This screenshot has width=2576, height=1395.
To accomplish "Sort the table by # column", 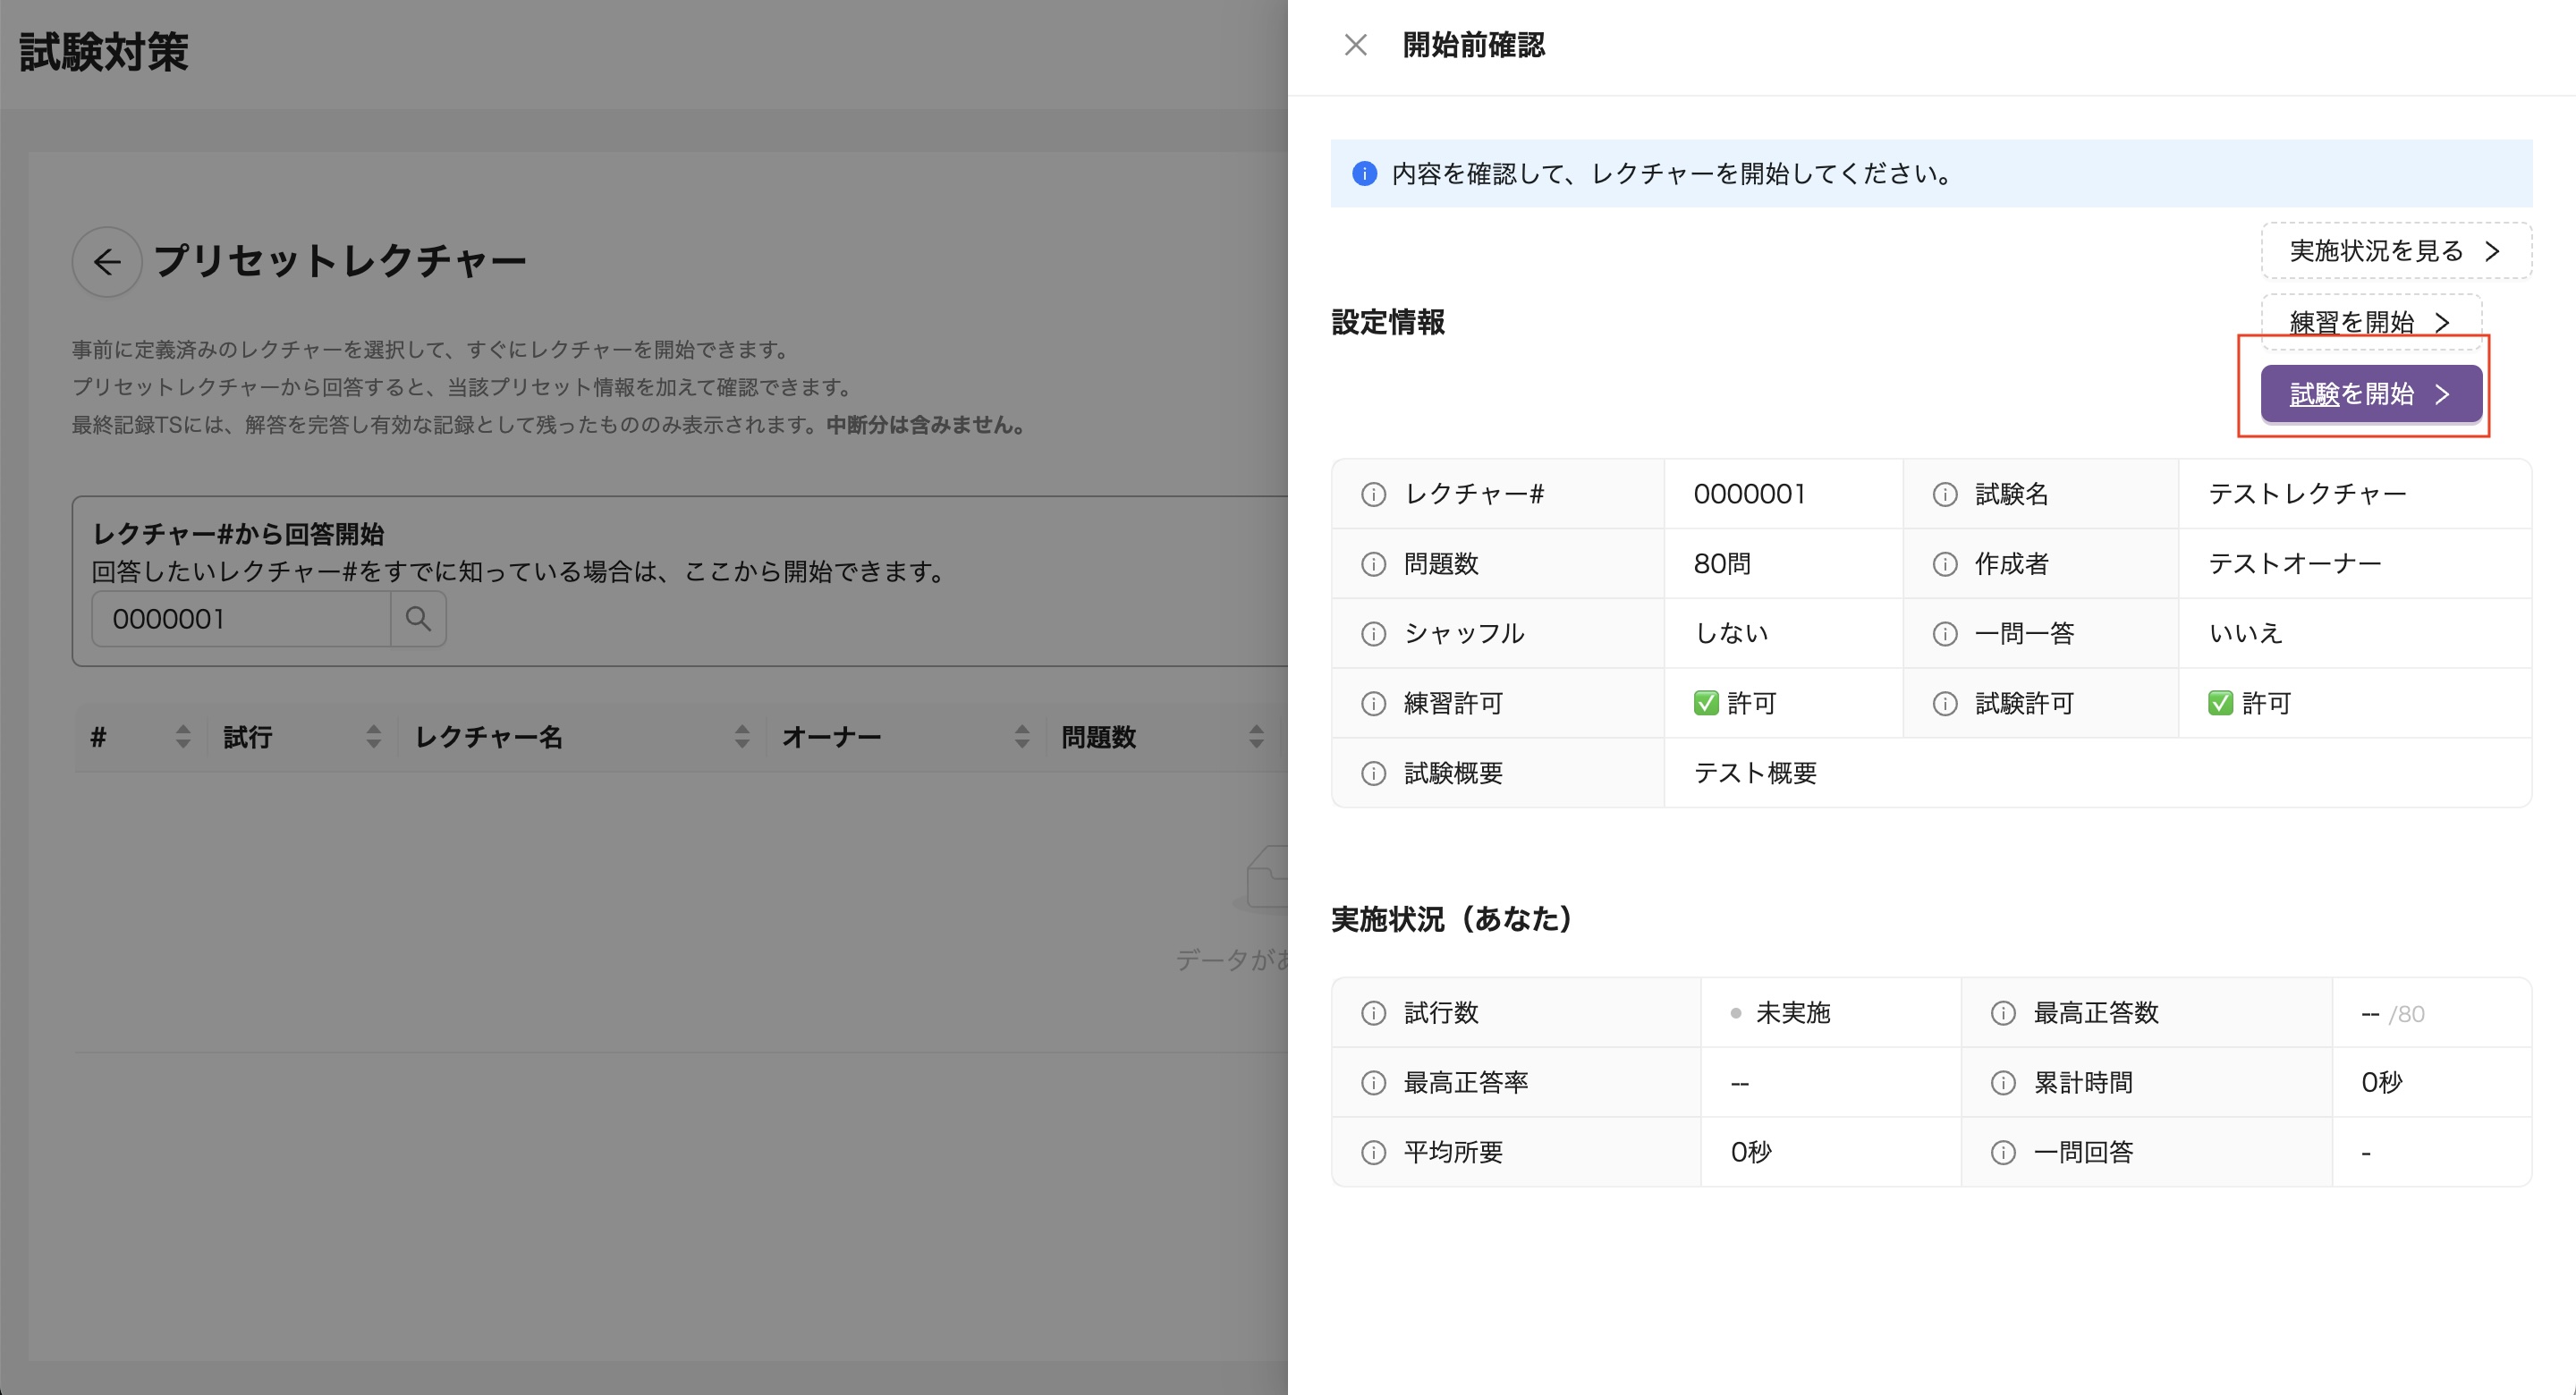I will (183, 737).
